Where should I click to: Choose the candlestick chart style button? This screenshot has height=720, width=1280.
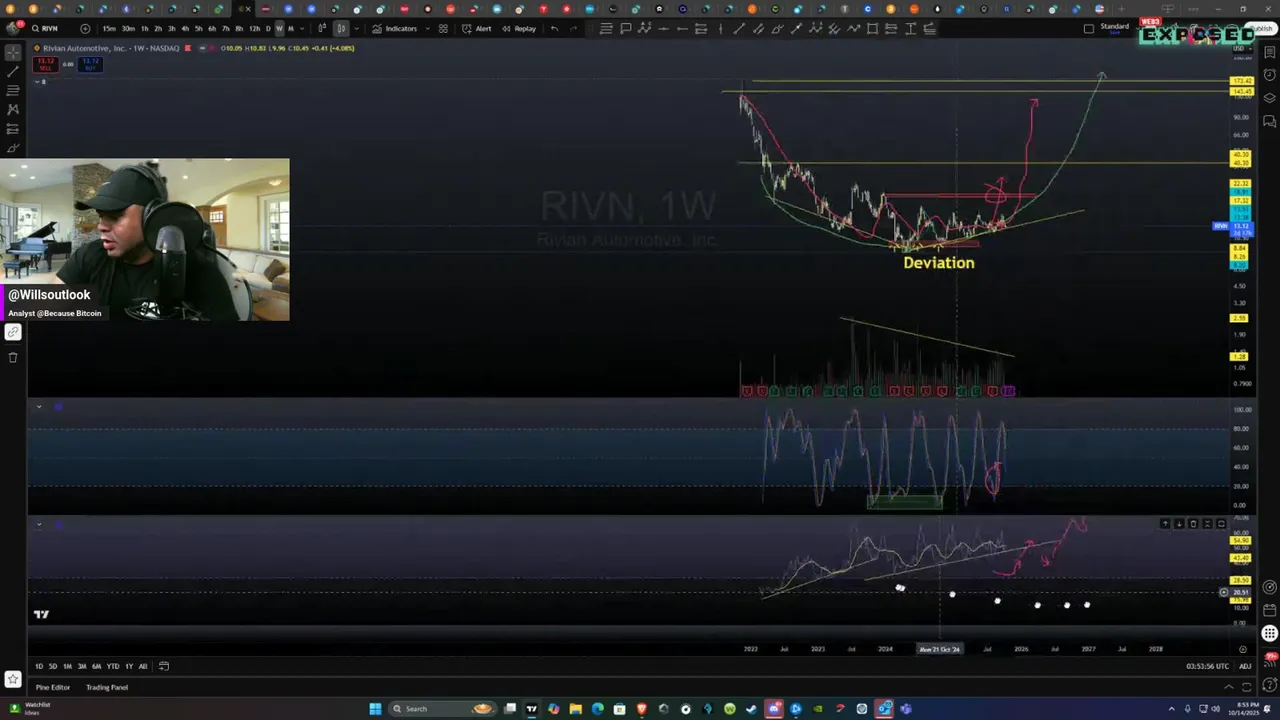point(341,29)
